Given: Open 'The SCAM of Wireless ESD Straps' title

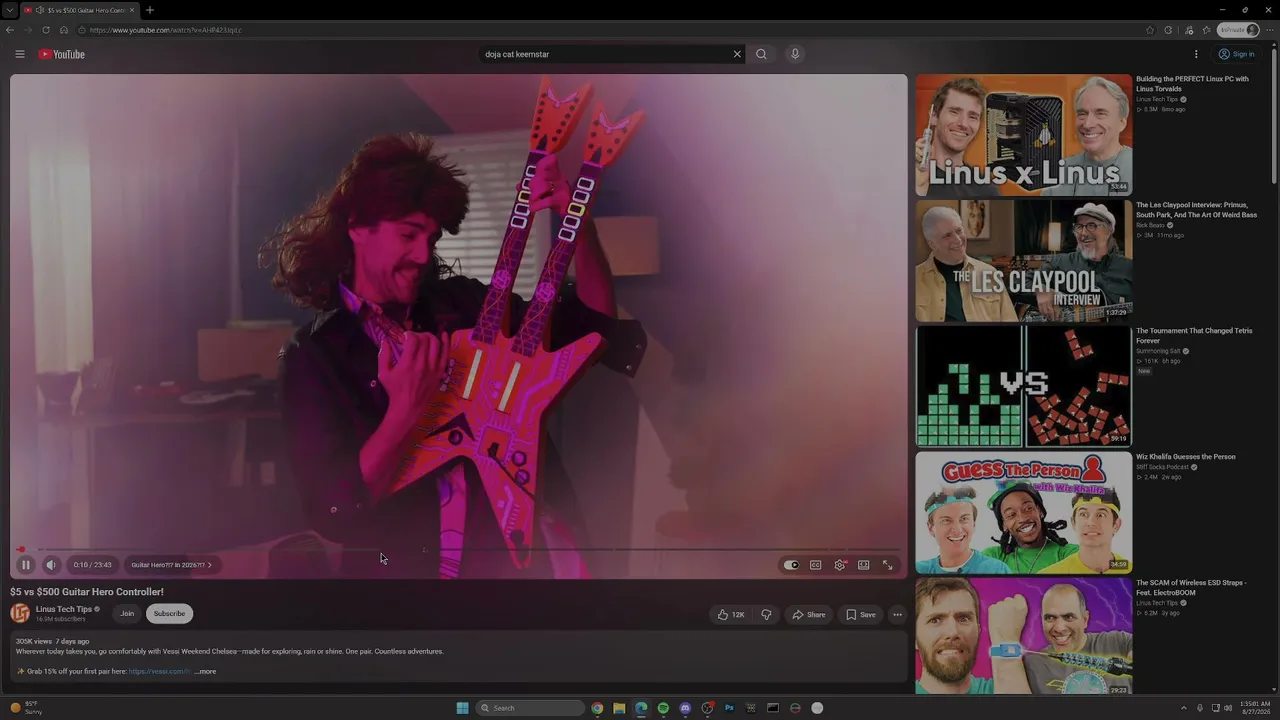Looking at the screenshot, I should click(x=1191, y=588).
